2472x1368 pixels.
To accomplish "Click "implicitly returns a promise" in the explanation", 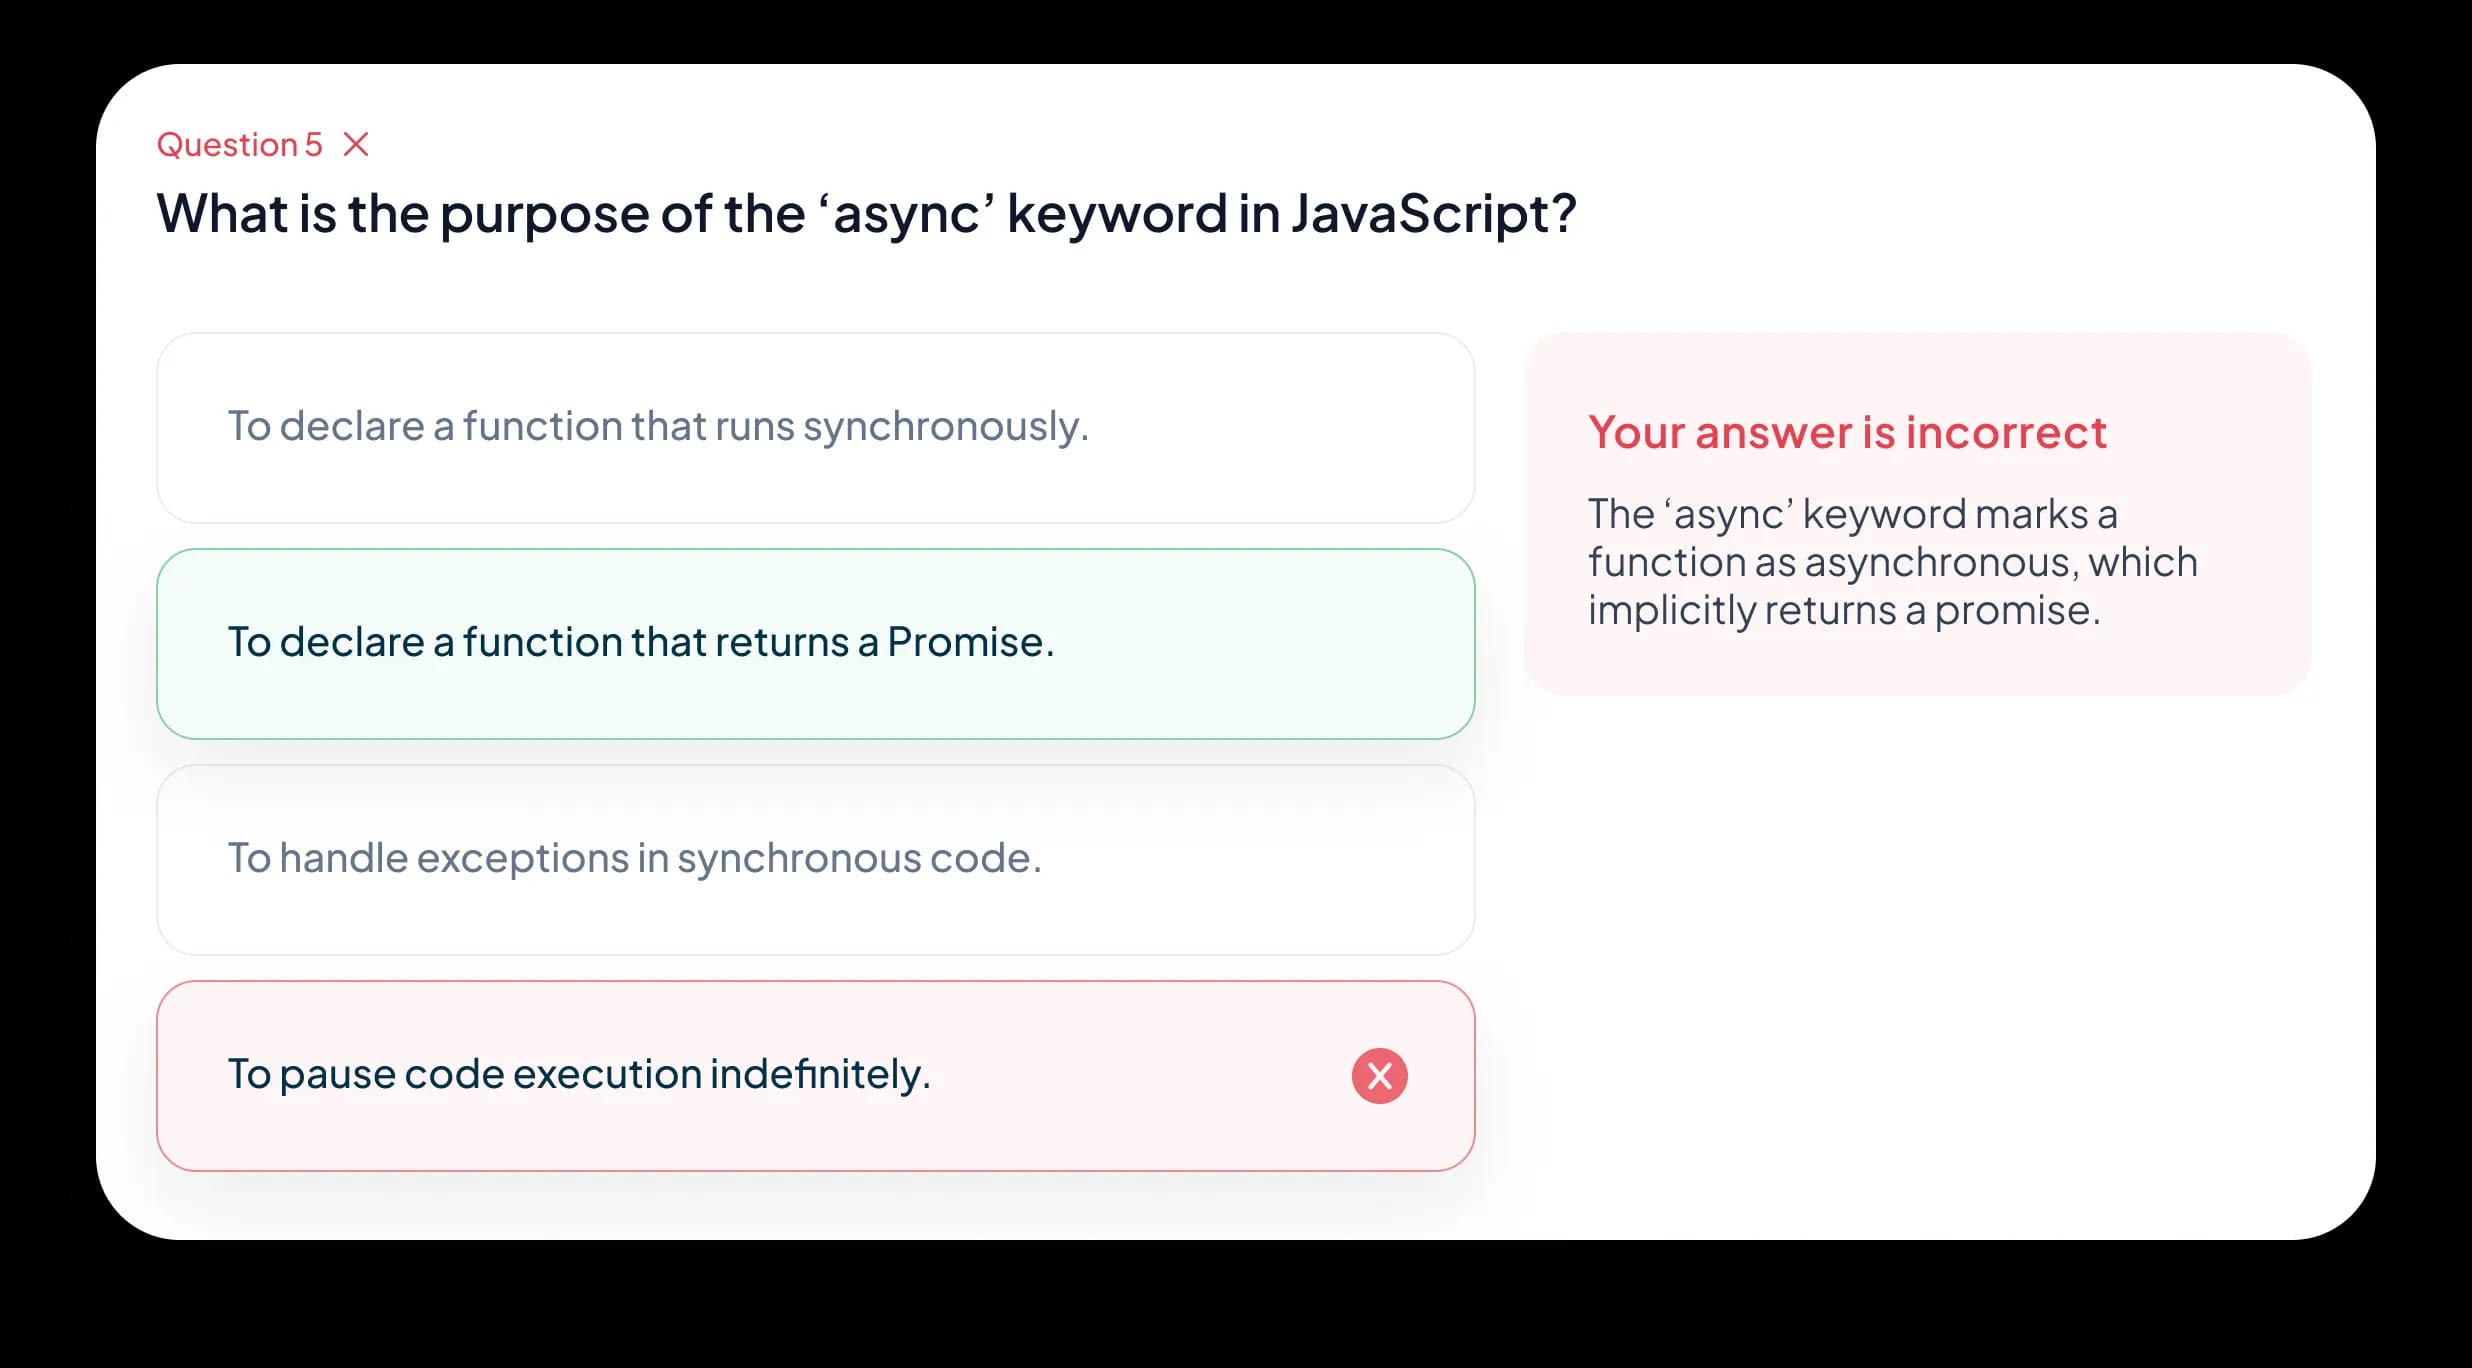I will coord(1843,610).
